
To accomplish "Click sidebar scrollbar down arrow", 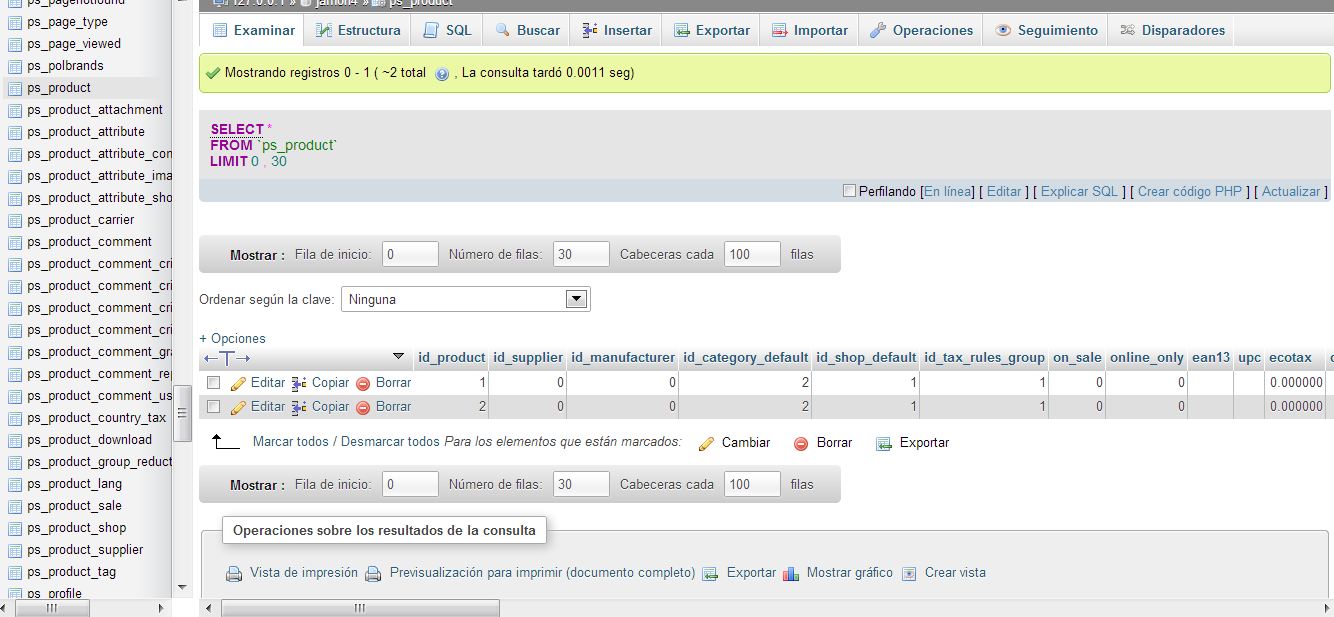I will pyautogui.click(x=182, y=587).
